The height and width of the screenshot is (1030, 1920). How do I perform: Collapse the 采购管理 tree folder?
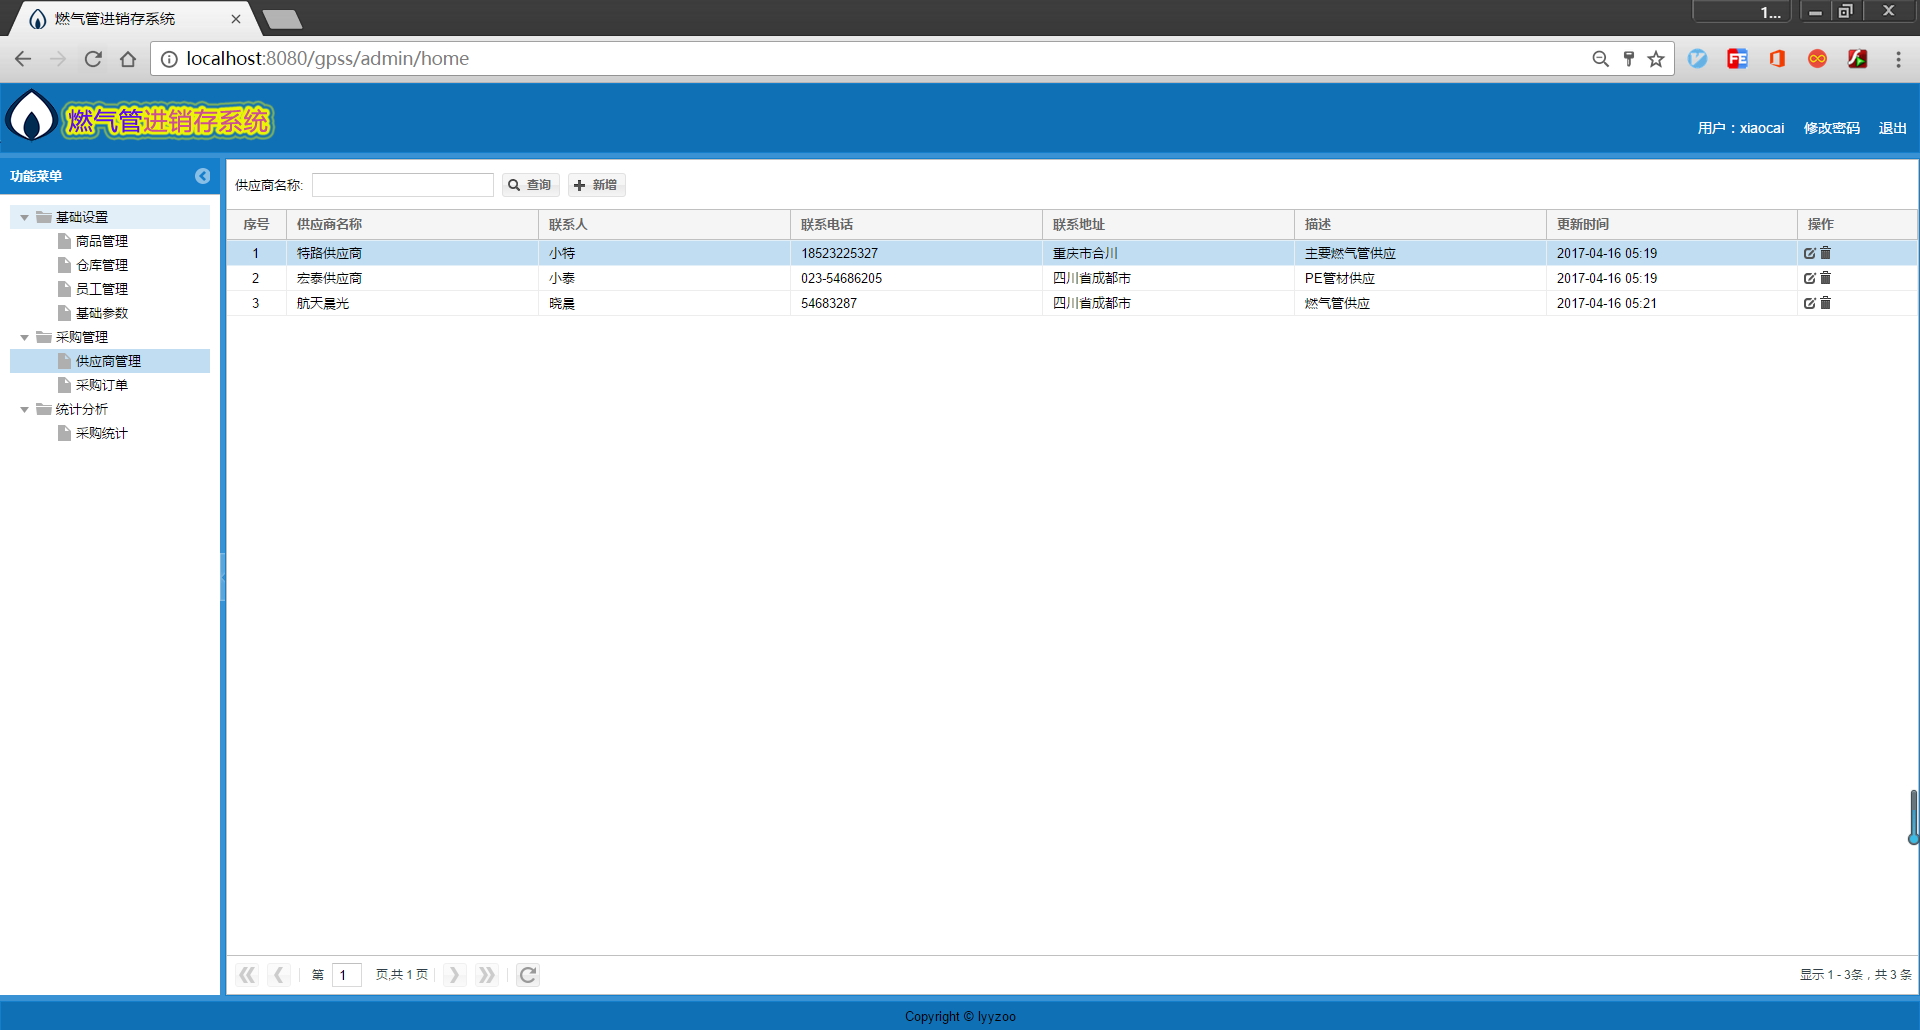pyautogui.click(x=25, y=337)
